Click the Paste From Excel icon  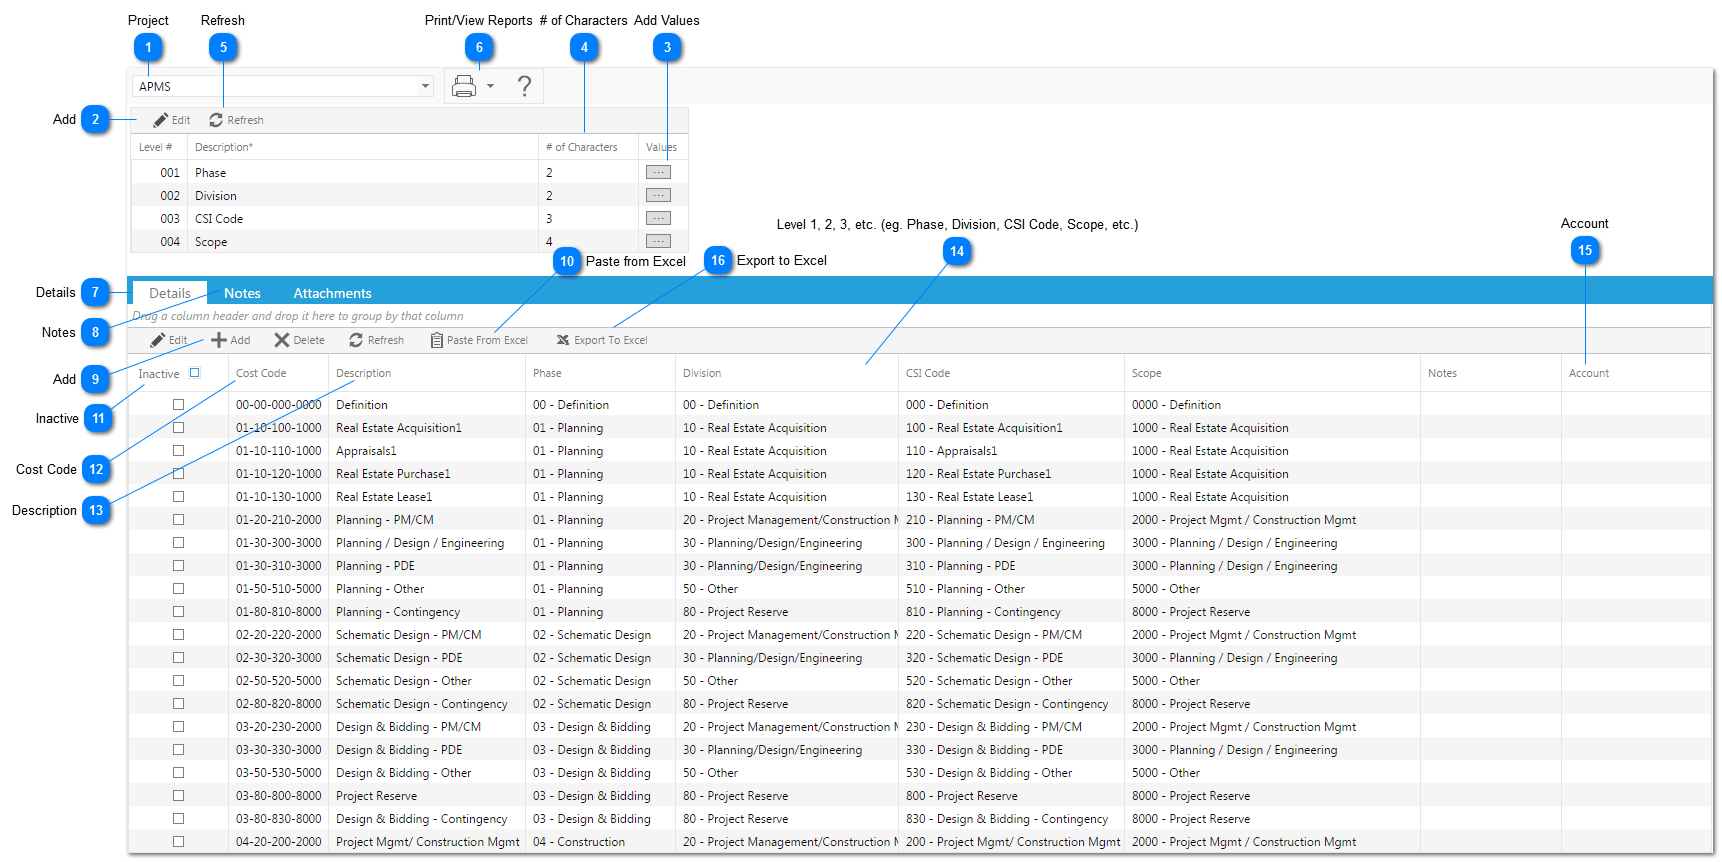pyautogui.click(x=436, y=340)
